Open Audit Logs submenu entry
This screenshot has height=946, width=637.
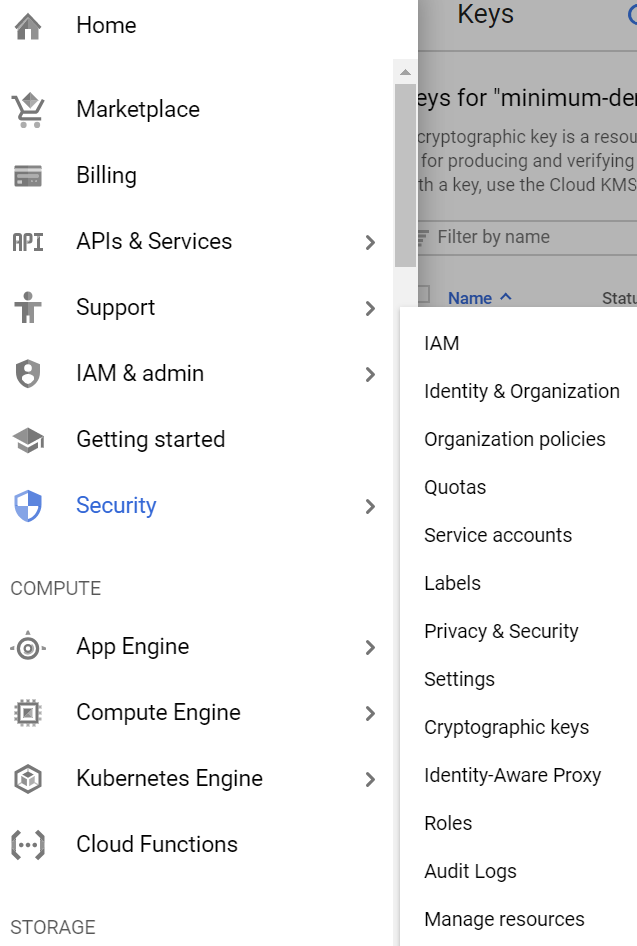(x=470, y=872)
